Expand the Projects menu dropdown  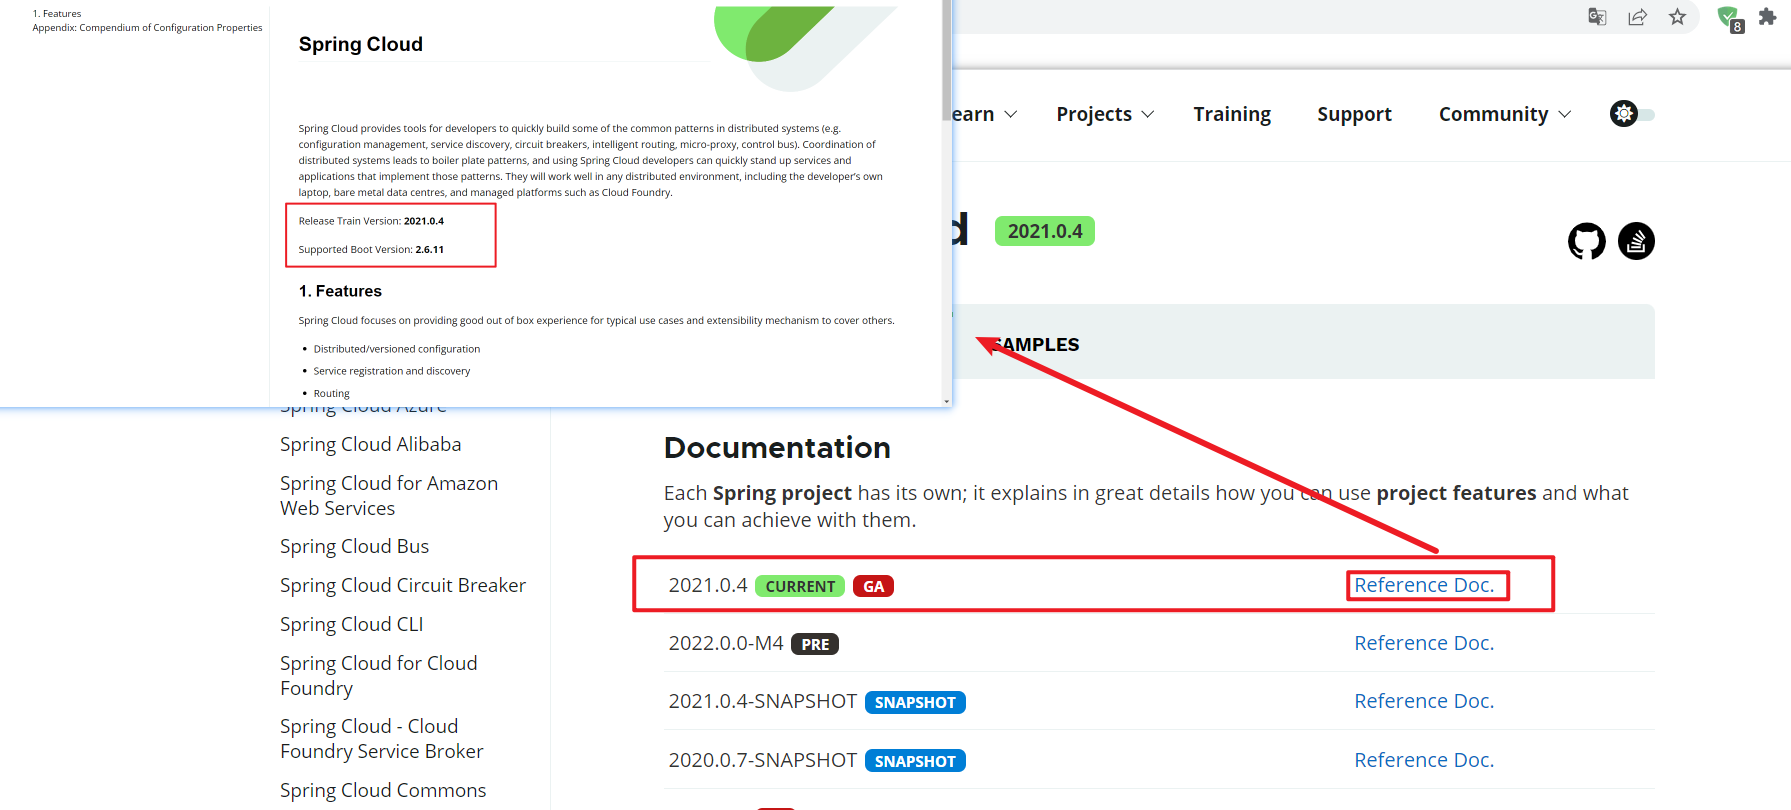click(x=1105, y=114)
